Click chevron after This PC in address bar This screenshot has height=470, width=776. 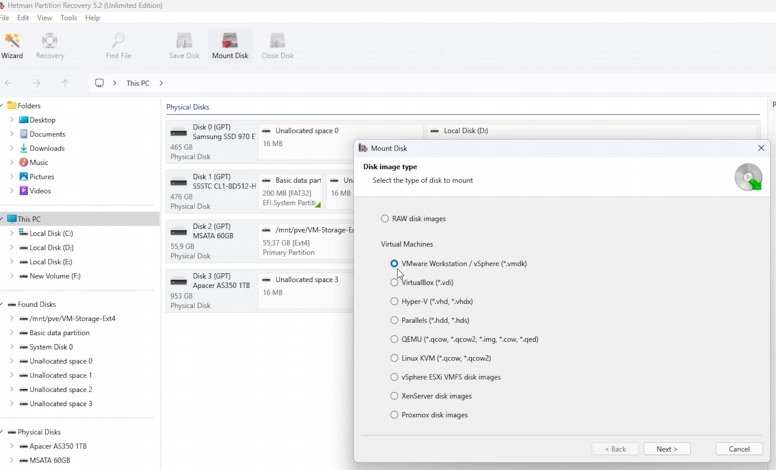(x=161, y=83)
